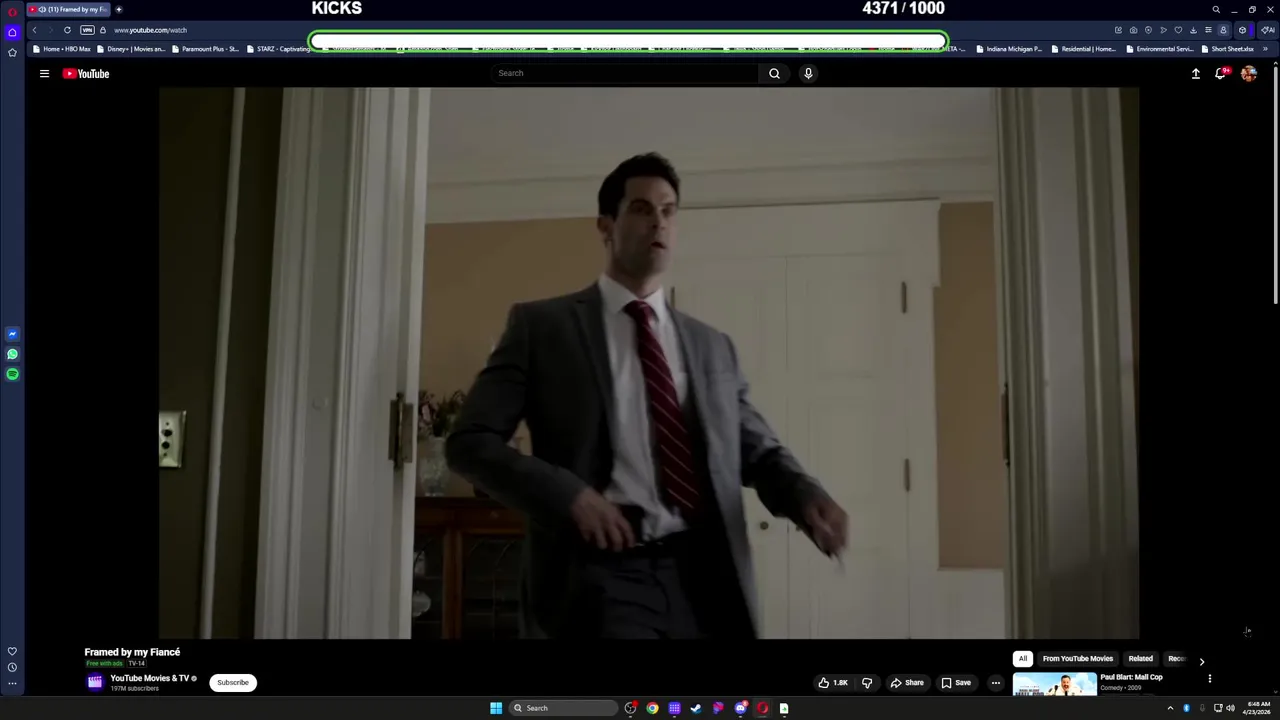Click the Opera logo menu button

pyautogui.click(x=12, y=11)
